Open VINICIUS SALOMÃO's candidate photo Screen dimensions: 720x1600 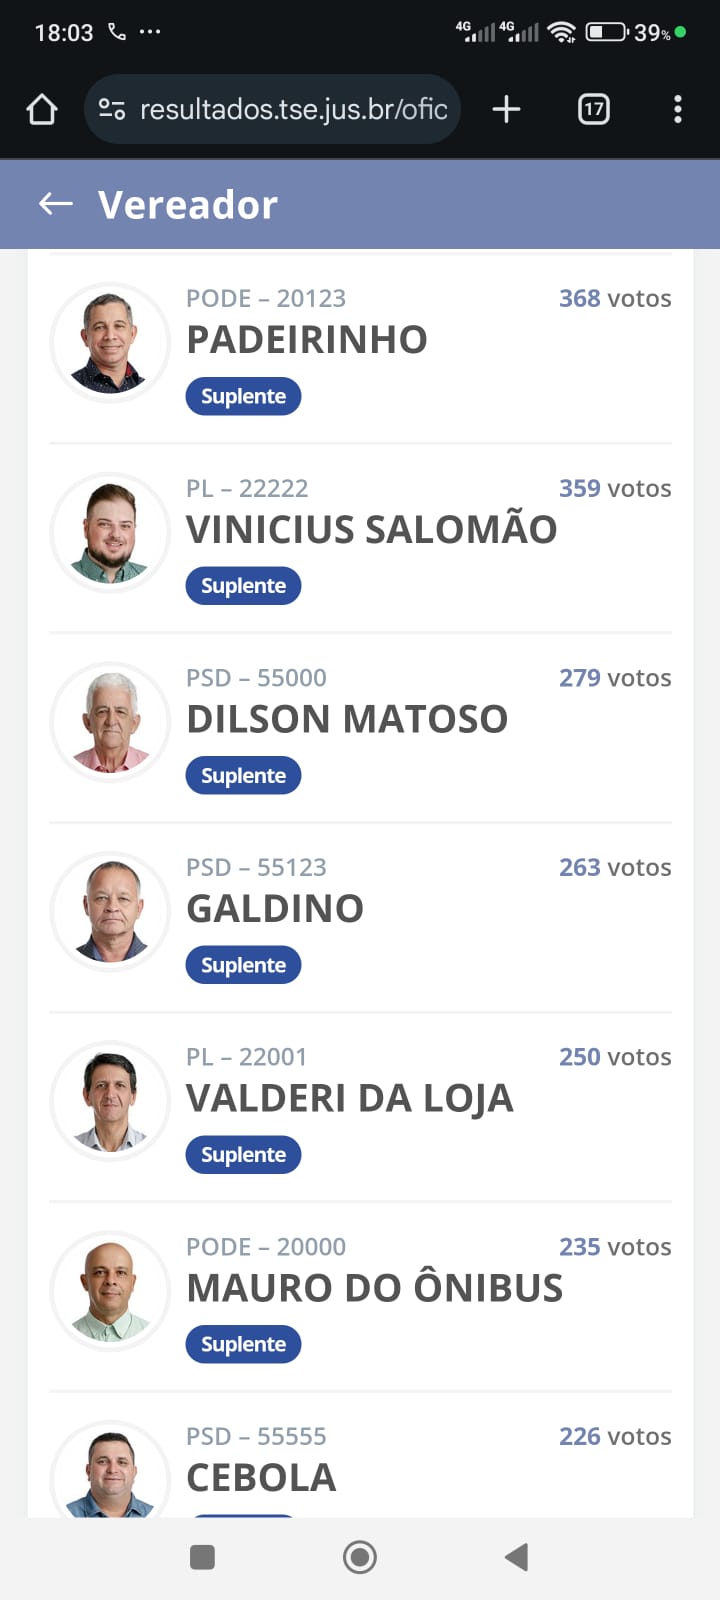click(110, 533)
